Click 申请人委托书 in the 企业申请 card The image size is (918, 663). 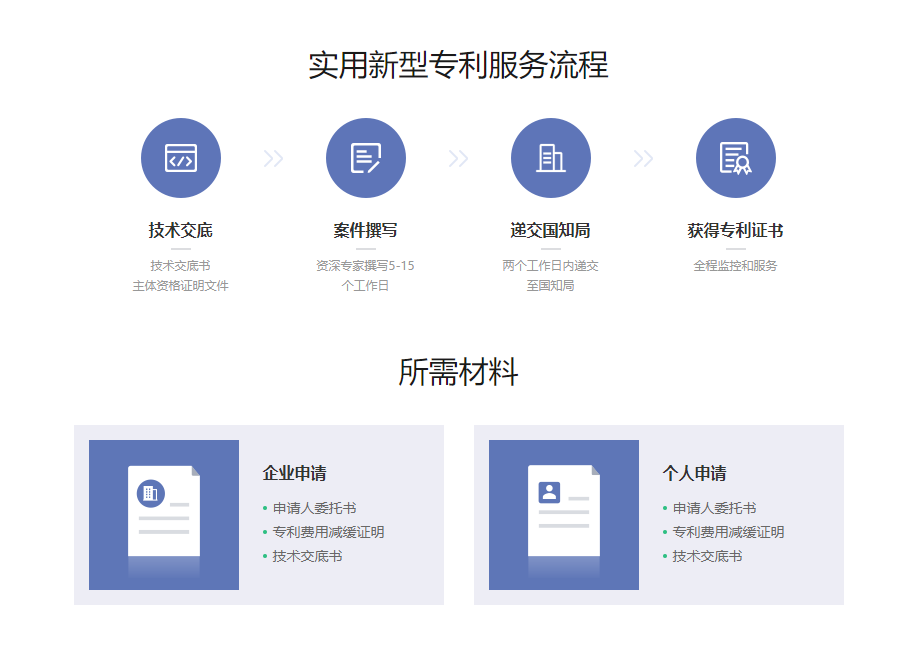tap(314, 508)
